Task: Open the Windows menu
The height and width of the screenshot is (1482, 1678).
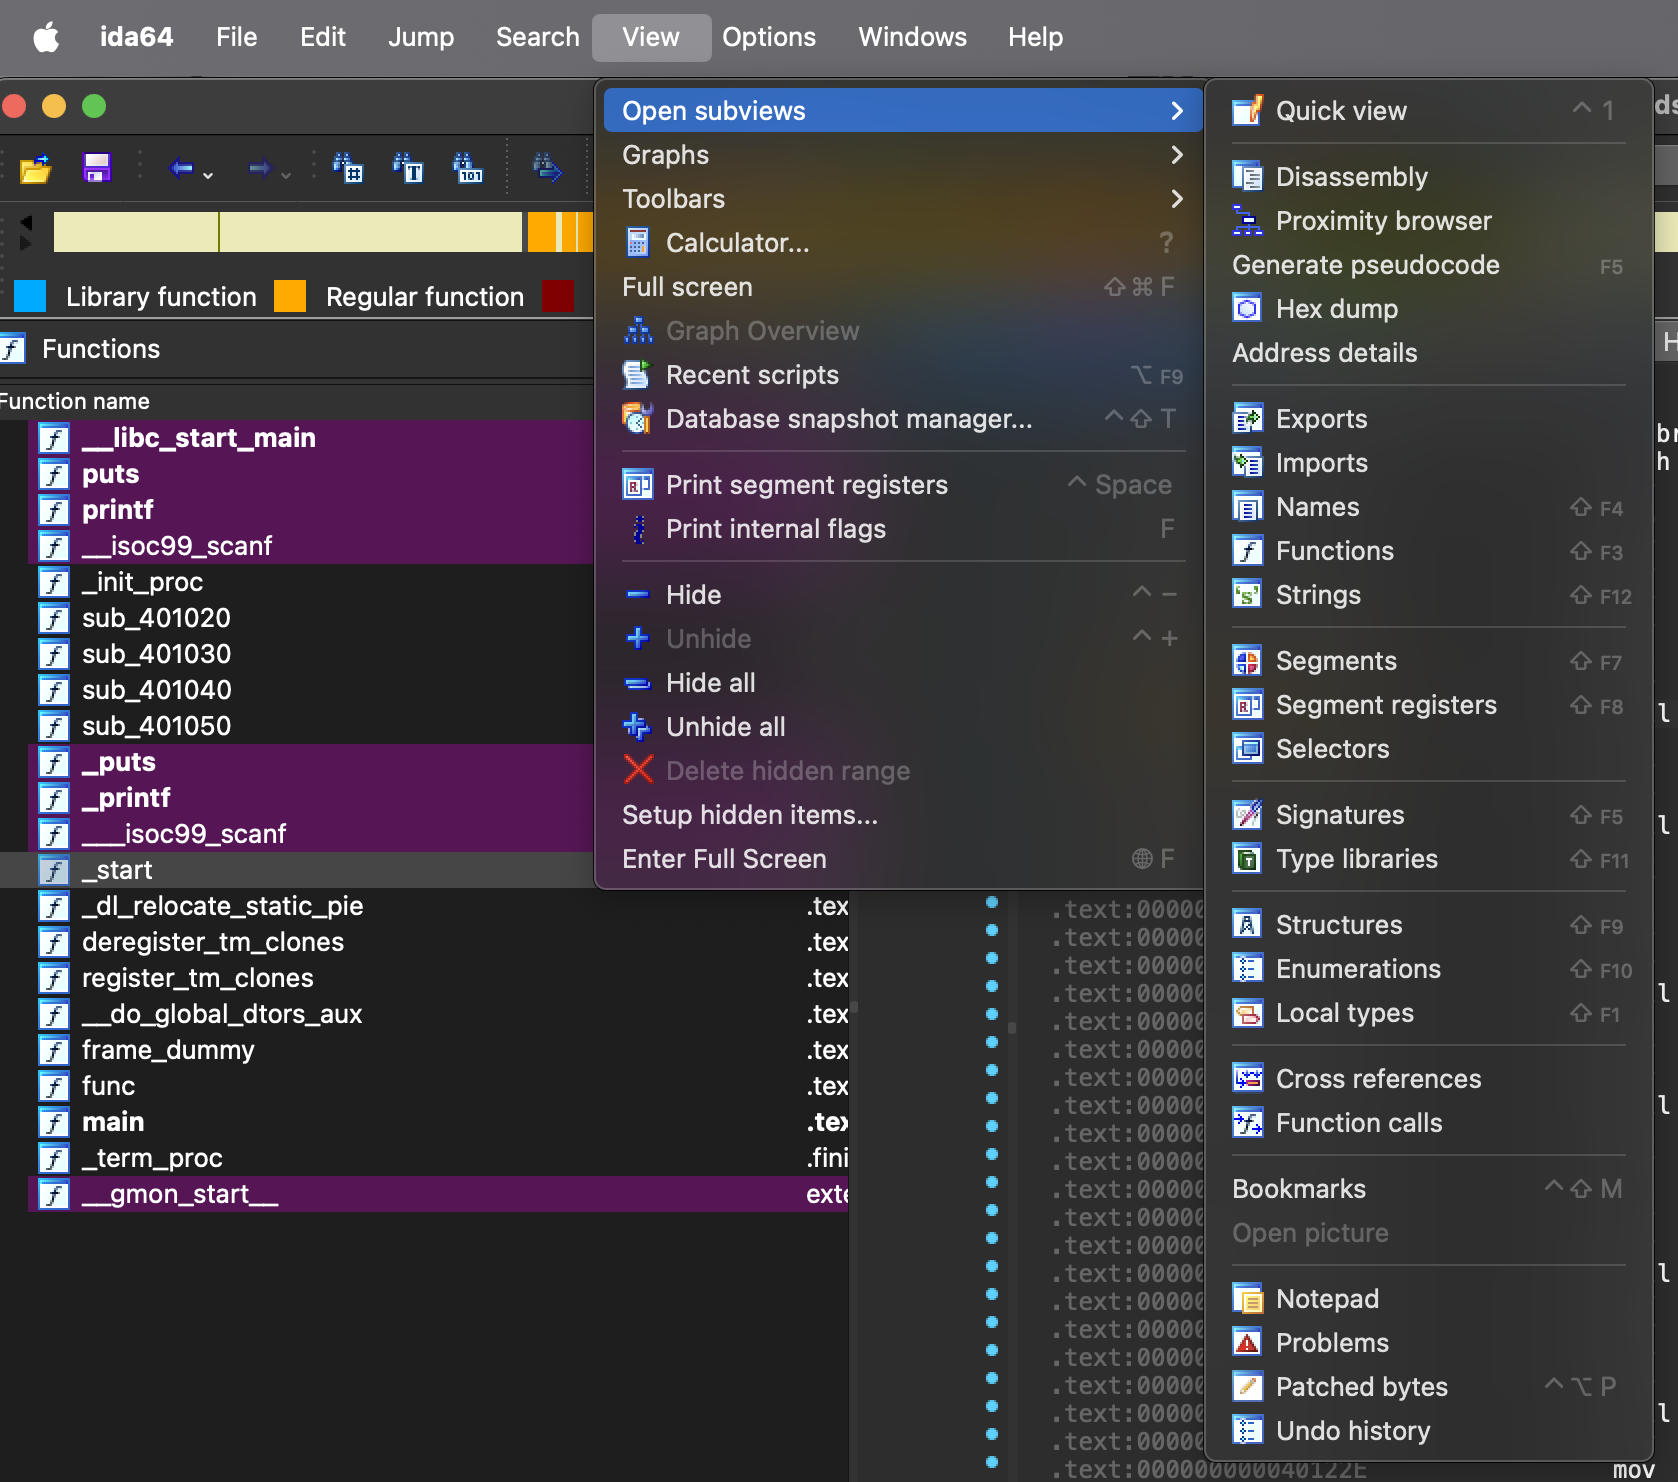Action: (x=913, y=37)
